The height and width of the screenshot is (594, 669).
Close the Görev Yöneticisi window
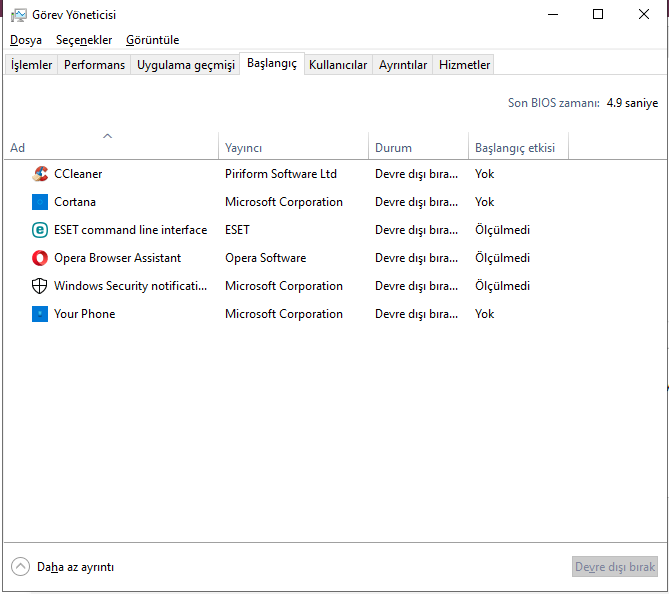point(643,15)
